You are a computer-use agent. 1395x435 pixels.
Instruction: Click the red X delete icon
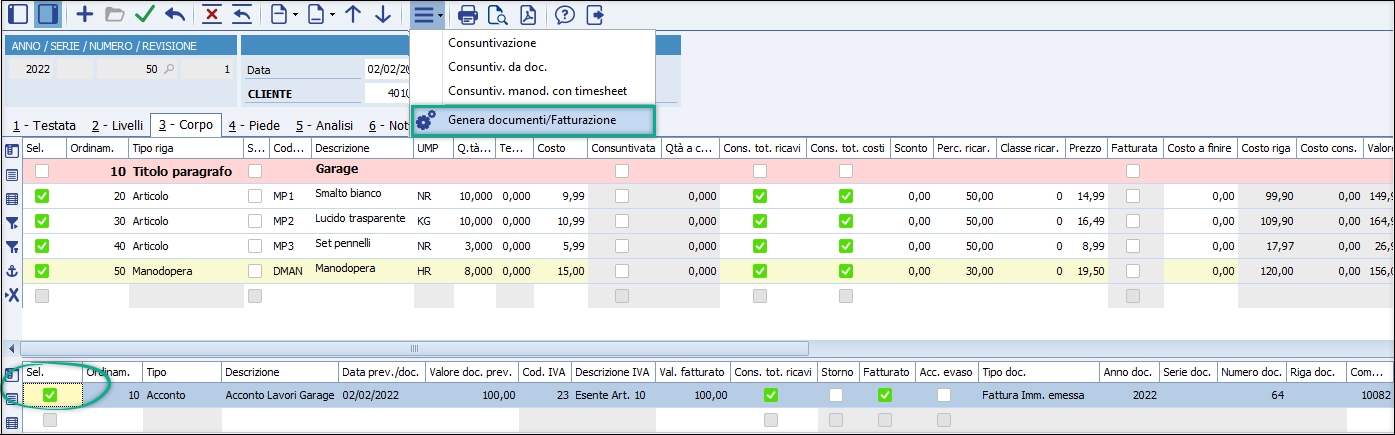coord(212,15)
